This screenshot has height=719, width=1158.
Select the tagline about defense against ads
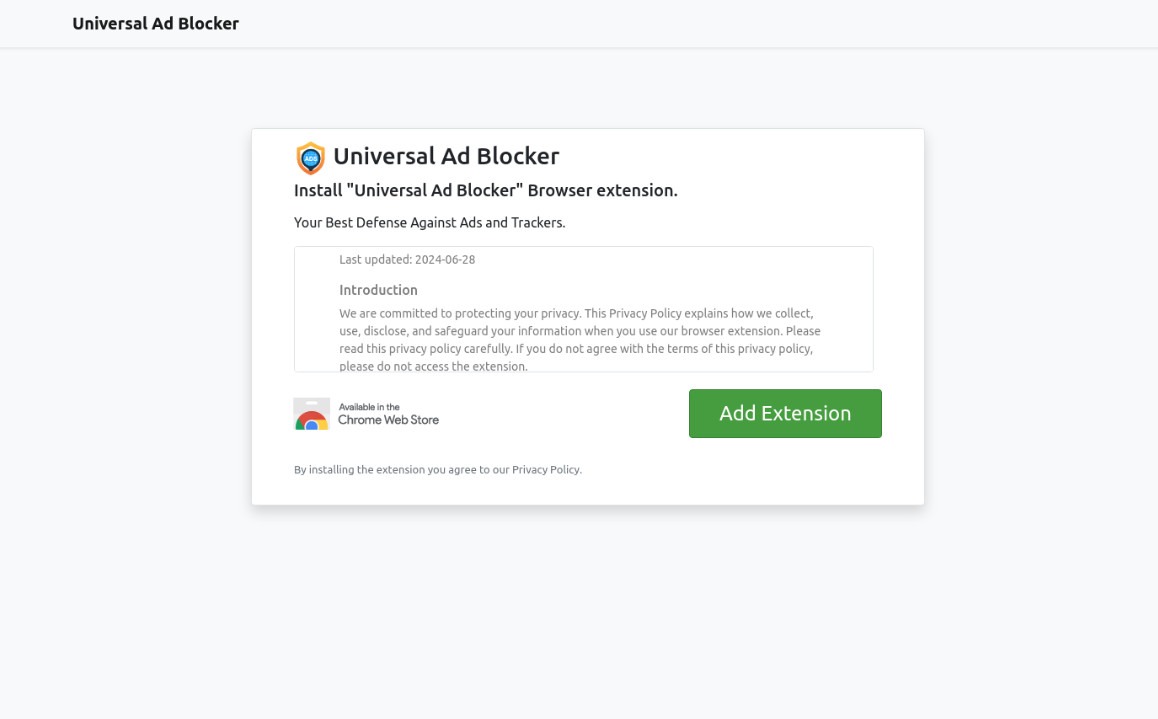[429, 222]
